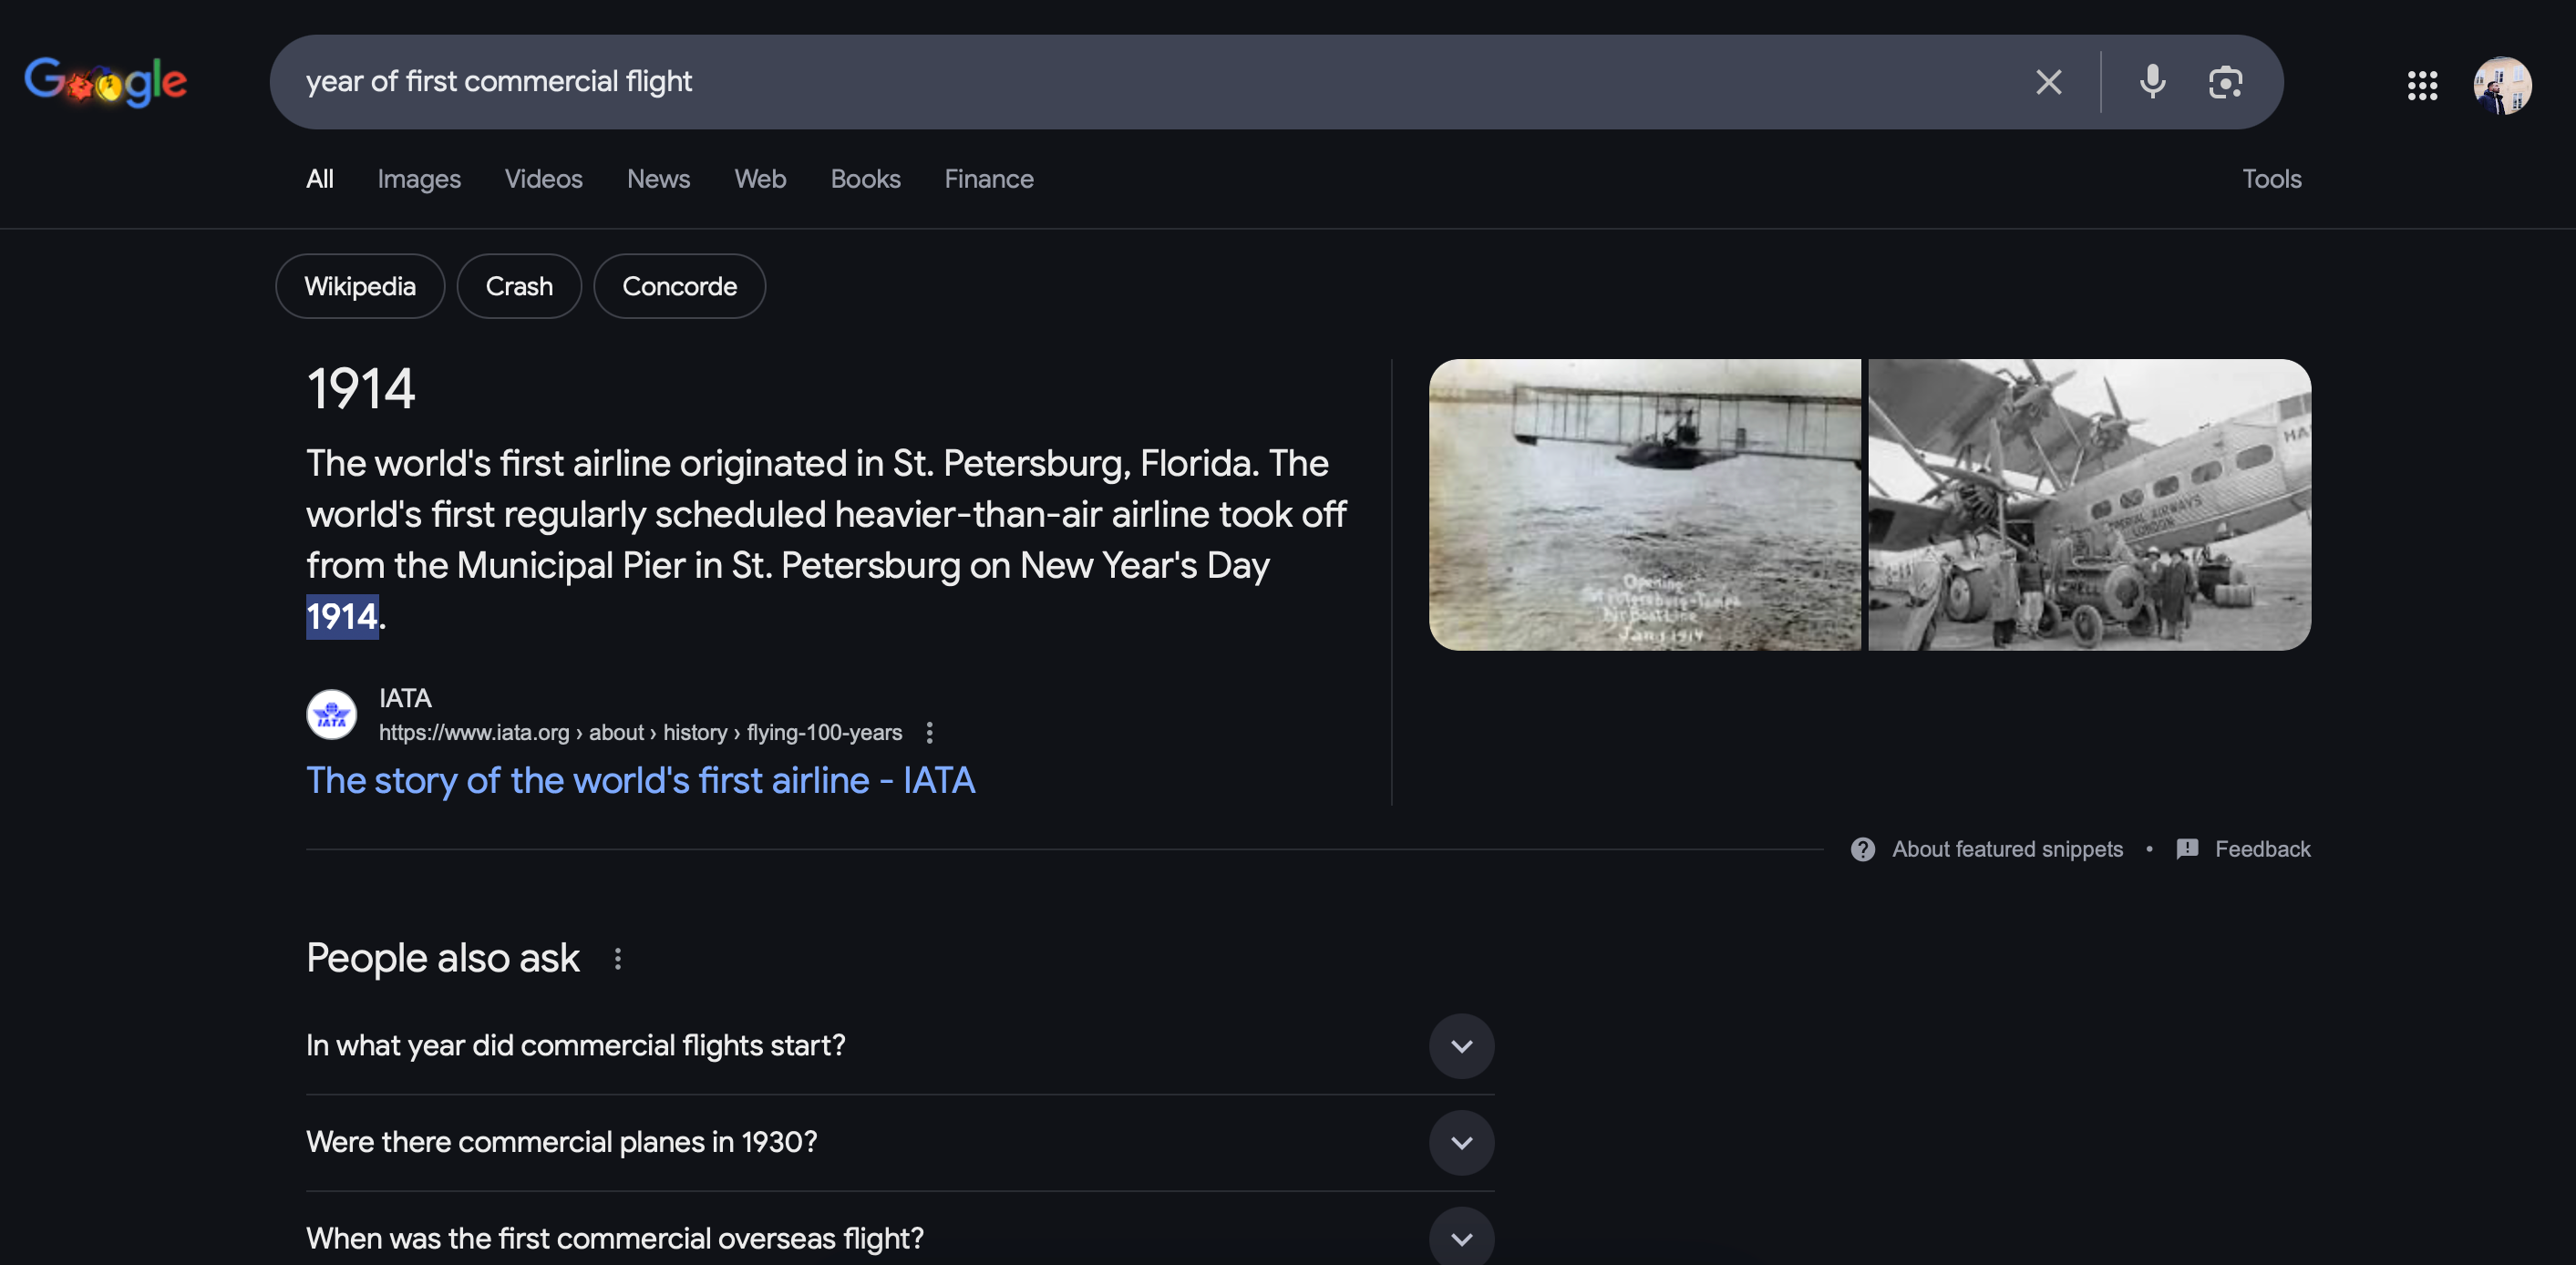Image resolution: width=2576 pixels, height=1265 pixels.
Task: Open the Concorde filter suggestion
Action: coord(678,284)
